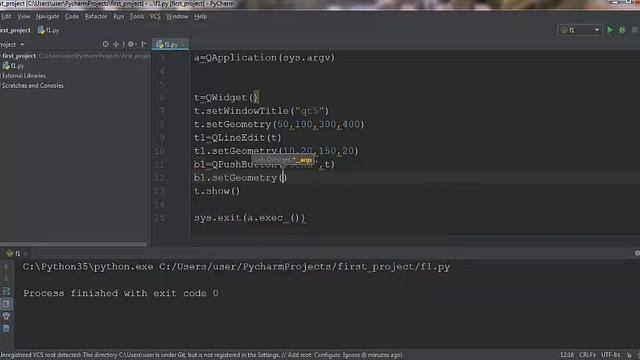Open the Tools menu
This screenshot has height=360, width=640.
pos(137,16)
